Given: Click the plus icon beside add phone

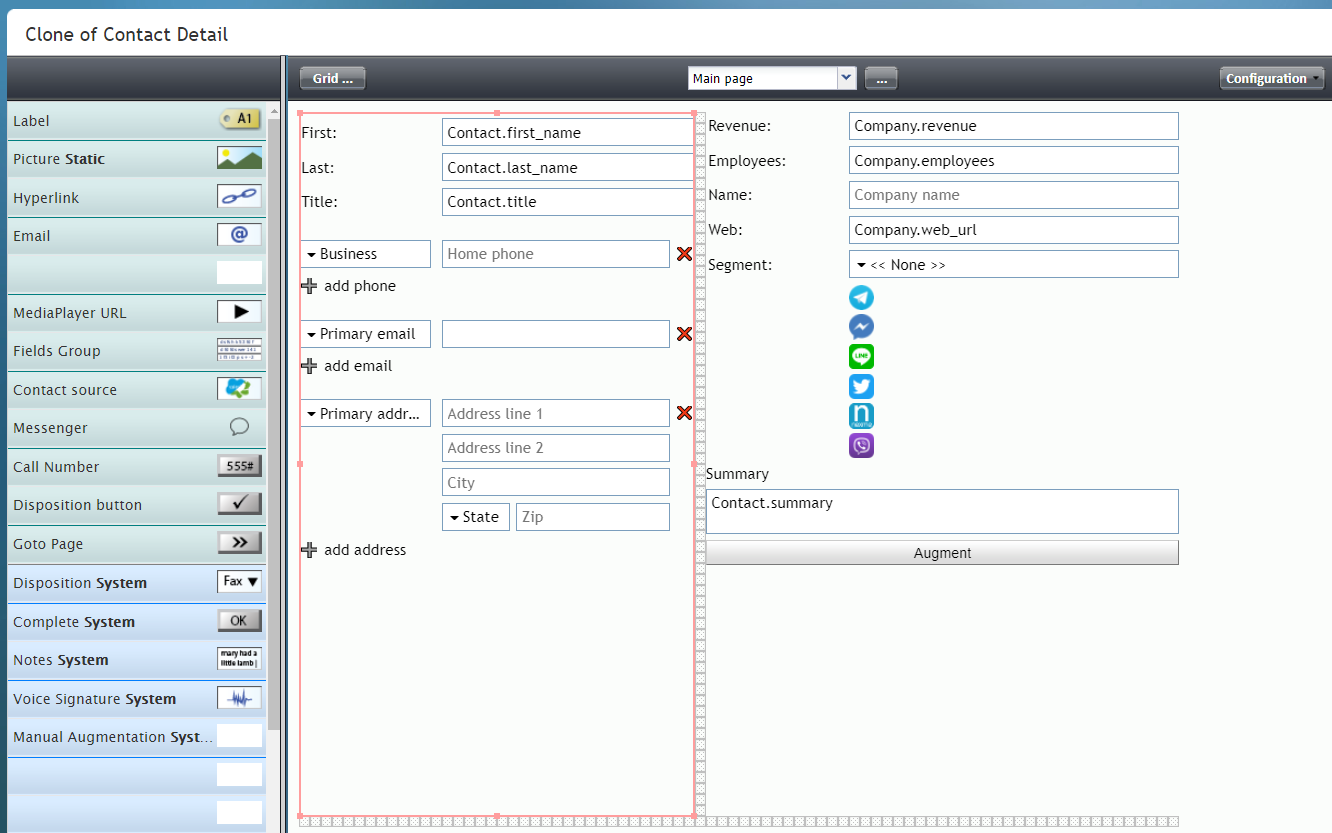Looking at the screenshot, I should 309,286.
